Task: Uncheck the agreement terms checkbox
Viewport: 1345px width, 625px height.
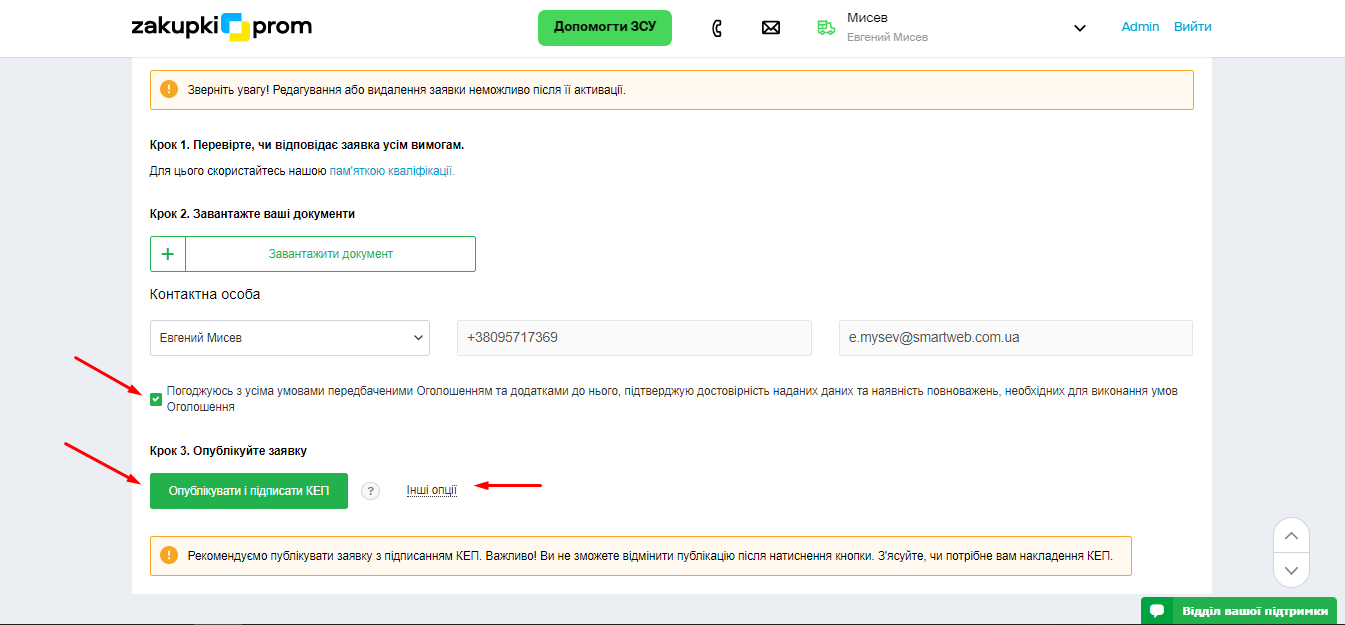Action: (156, 400)
